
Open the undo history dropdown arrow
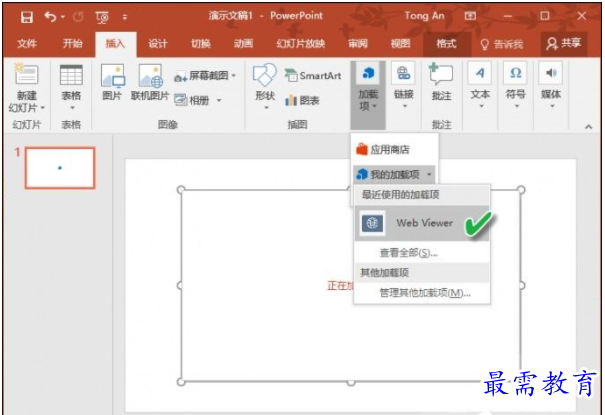click(63, 17)
